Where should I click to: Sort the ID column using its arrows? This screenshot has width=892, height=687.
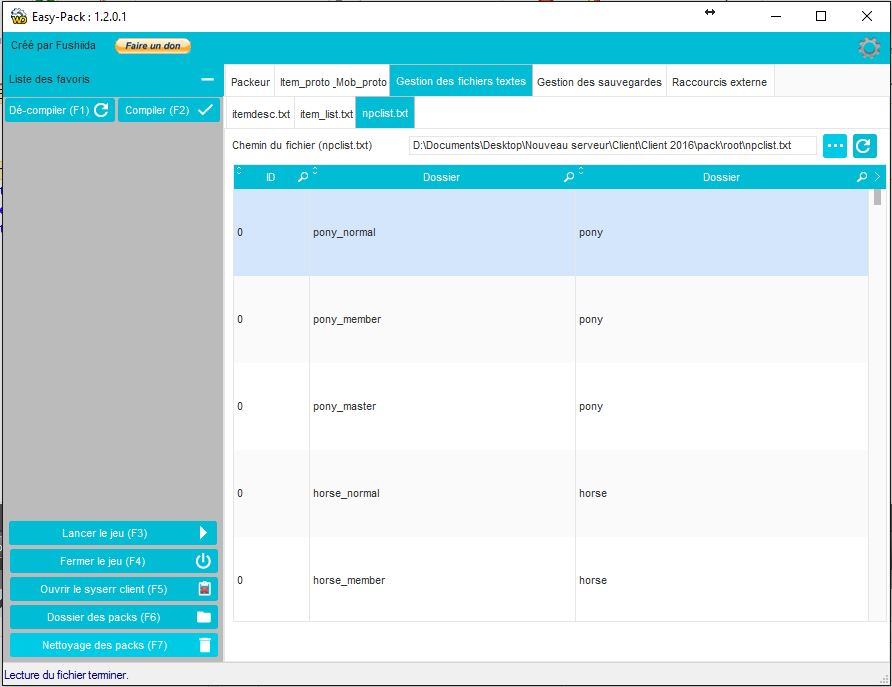239,171
